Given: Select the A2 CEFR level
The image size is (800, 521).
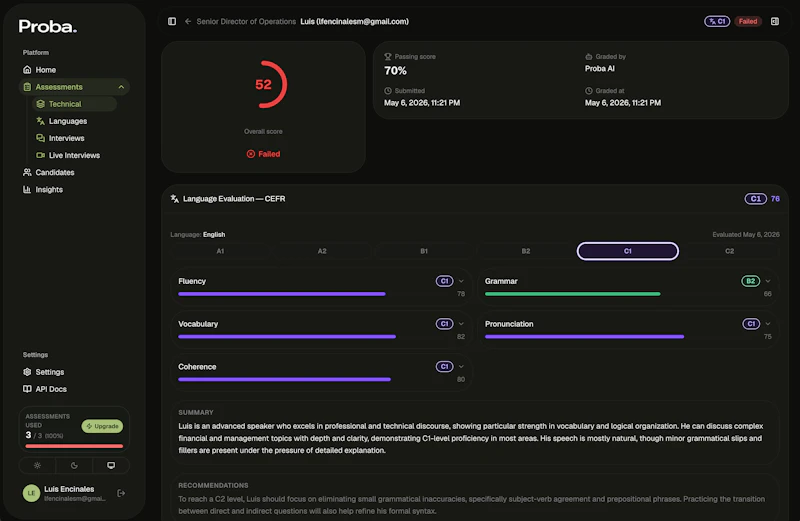Looking at the screenshot, I should (322, 251).
